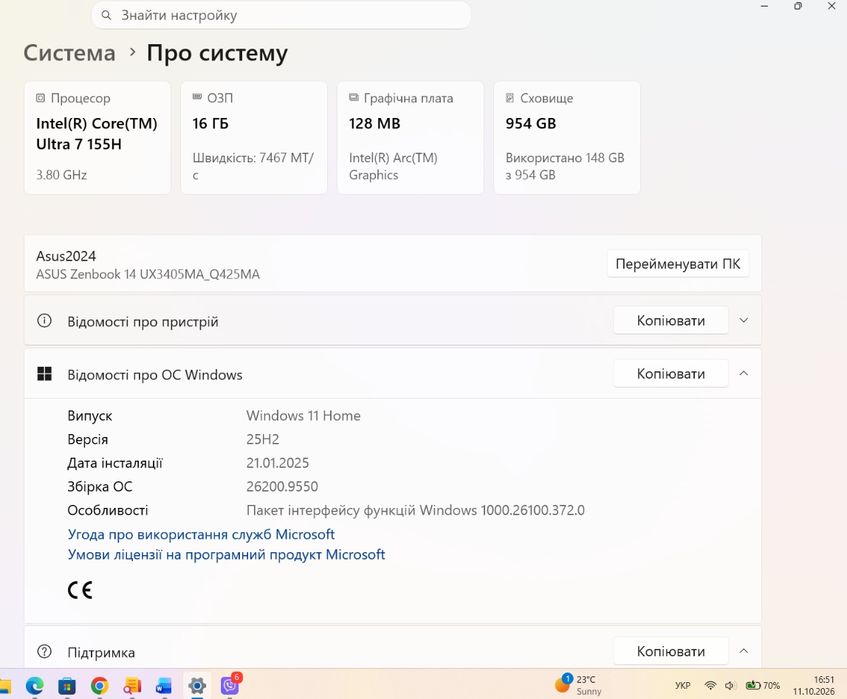Click the Особливості label

[x=108, y=510]
